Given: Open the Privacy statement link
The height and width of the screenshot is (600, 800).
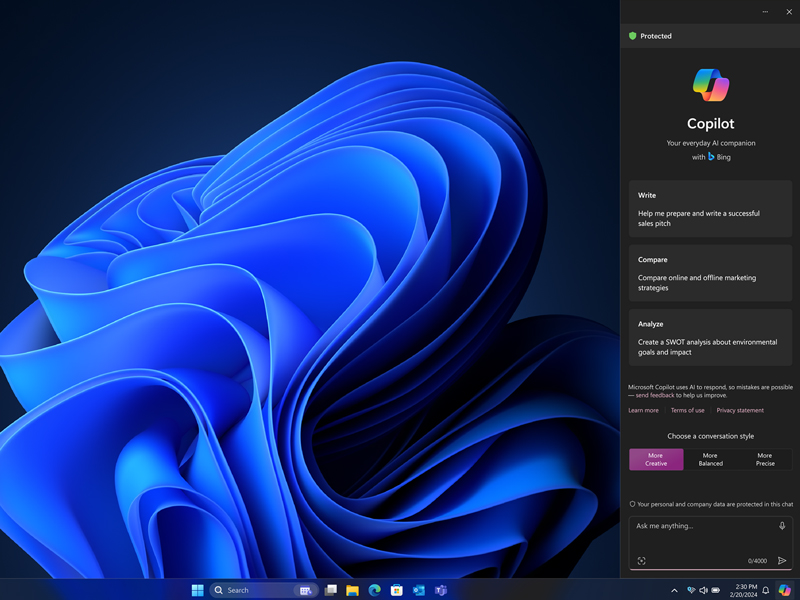Looking at the screenshot, I should point(740,410).
